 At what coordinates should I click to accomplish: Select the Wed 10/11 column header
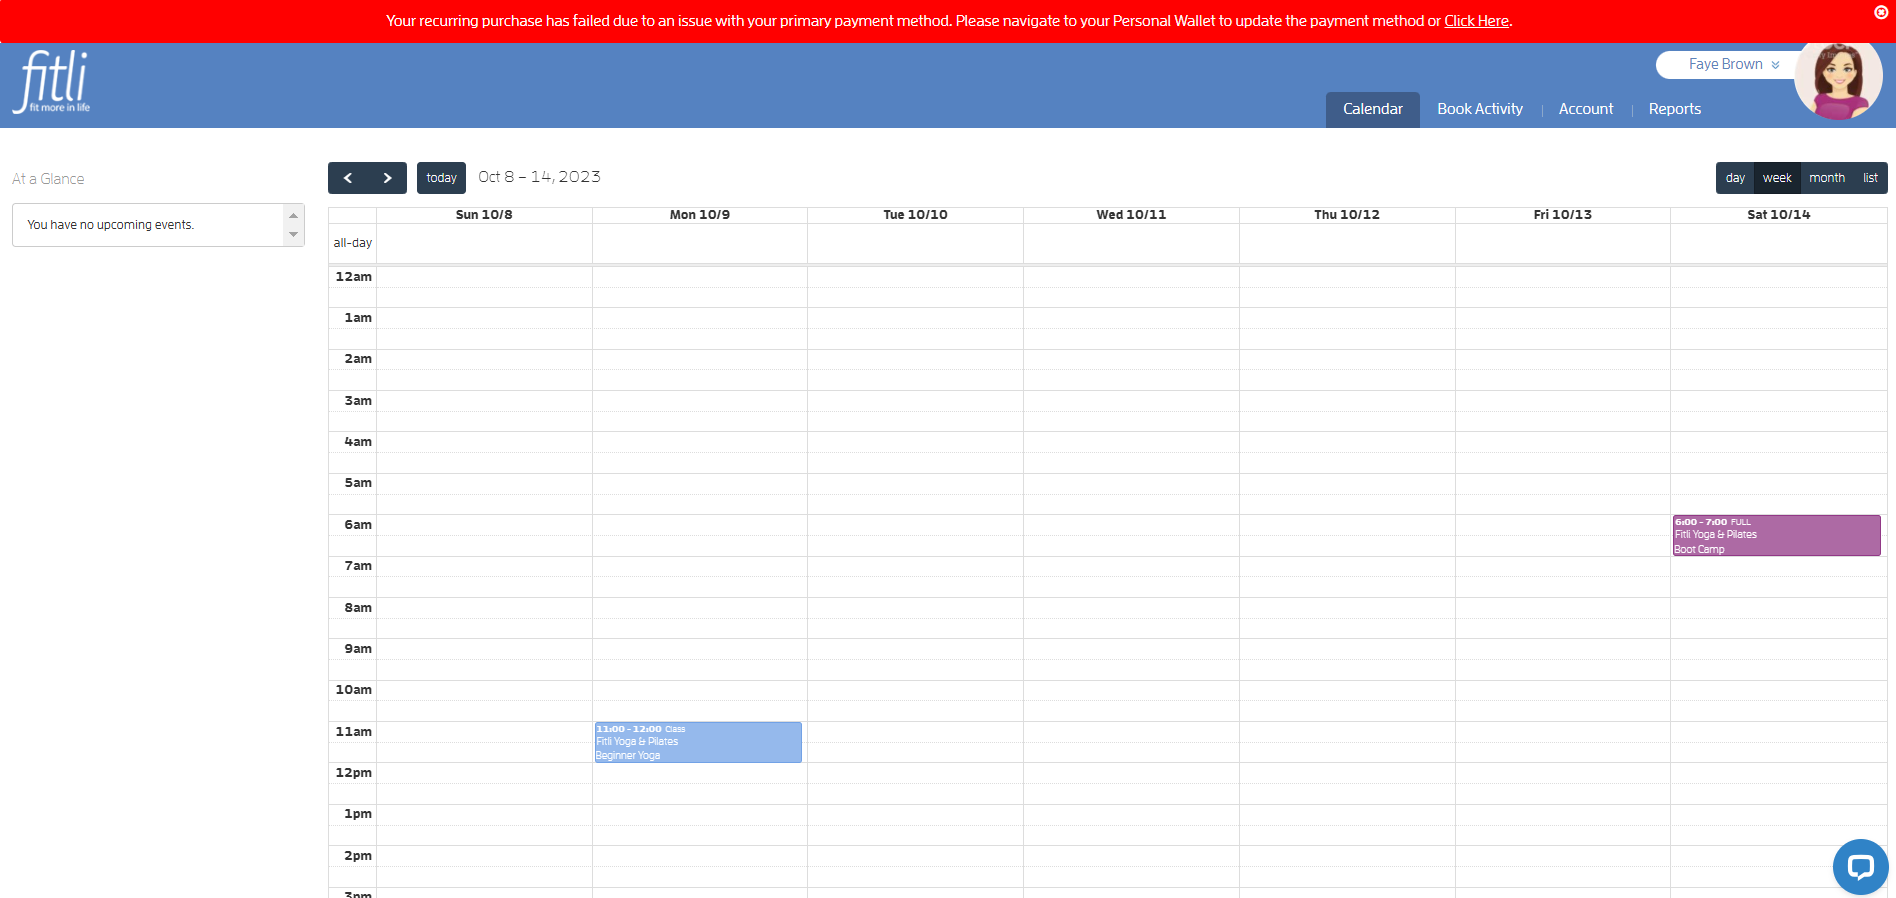[1131, 215]
